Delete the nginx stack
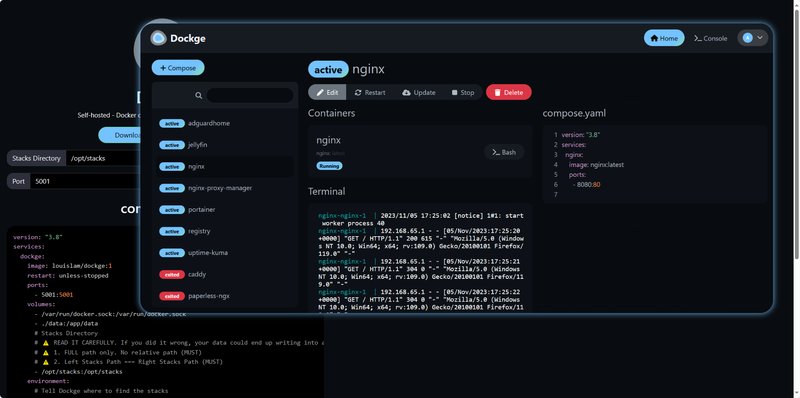This screenshot has height=398, width=800. 509,92
